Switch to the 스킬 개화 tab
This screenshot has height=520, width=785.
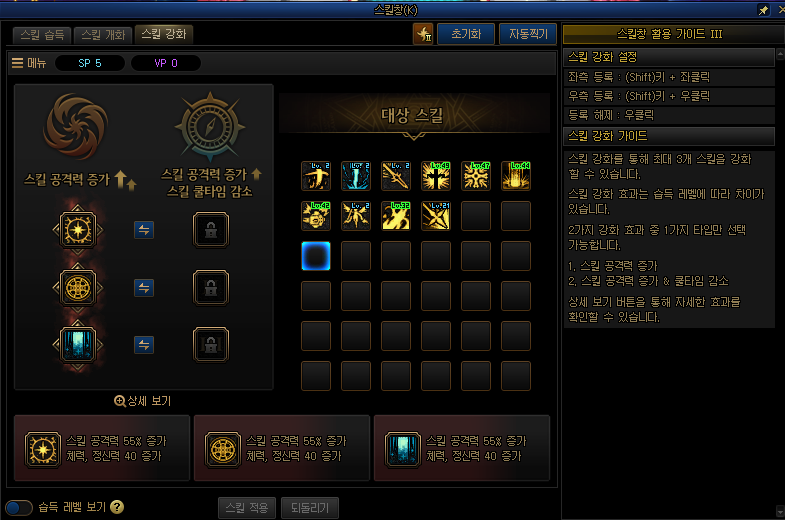pyautogui.click(x=103, y=35)
